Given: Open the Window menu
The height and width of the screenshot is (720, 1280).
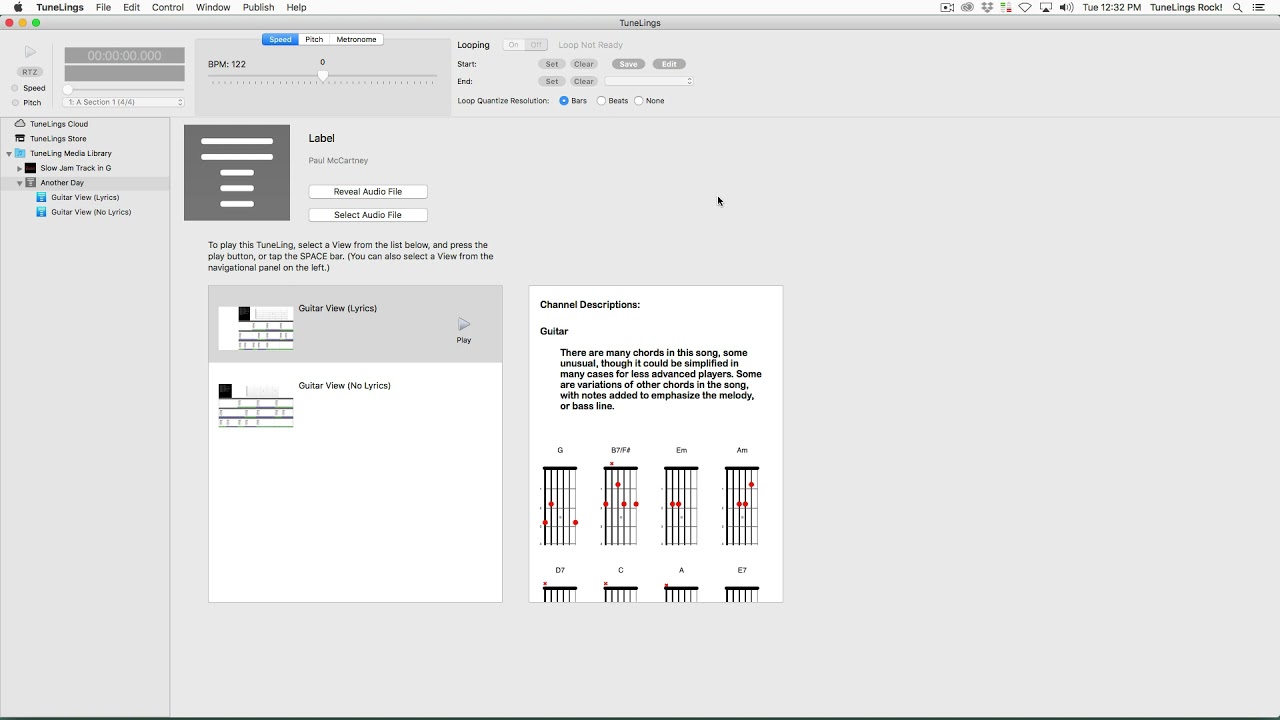Looking at the screenshot, I should coord(213,7).
